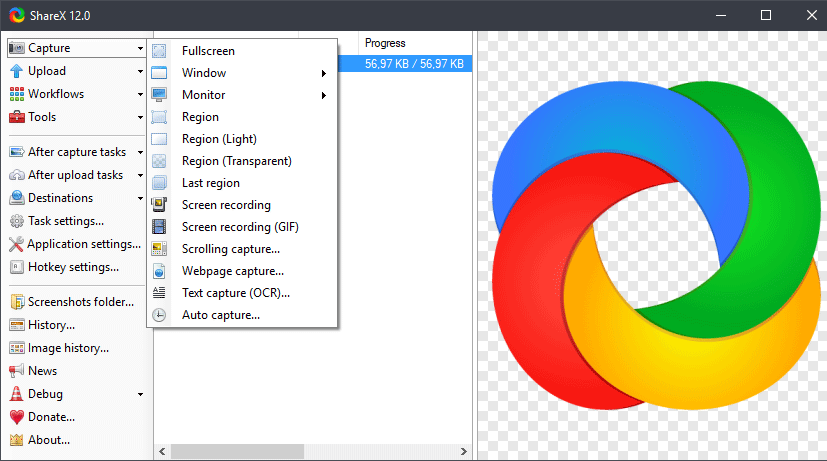Click the Webpage capture globe icon
Viewport: 827px width, 461px height.
(159, 271)
